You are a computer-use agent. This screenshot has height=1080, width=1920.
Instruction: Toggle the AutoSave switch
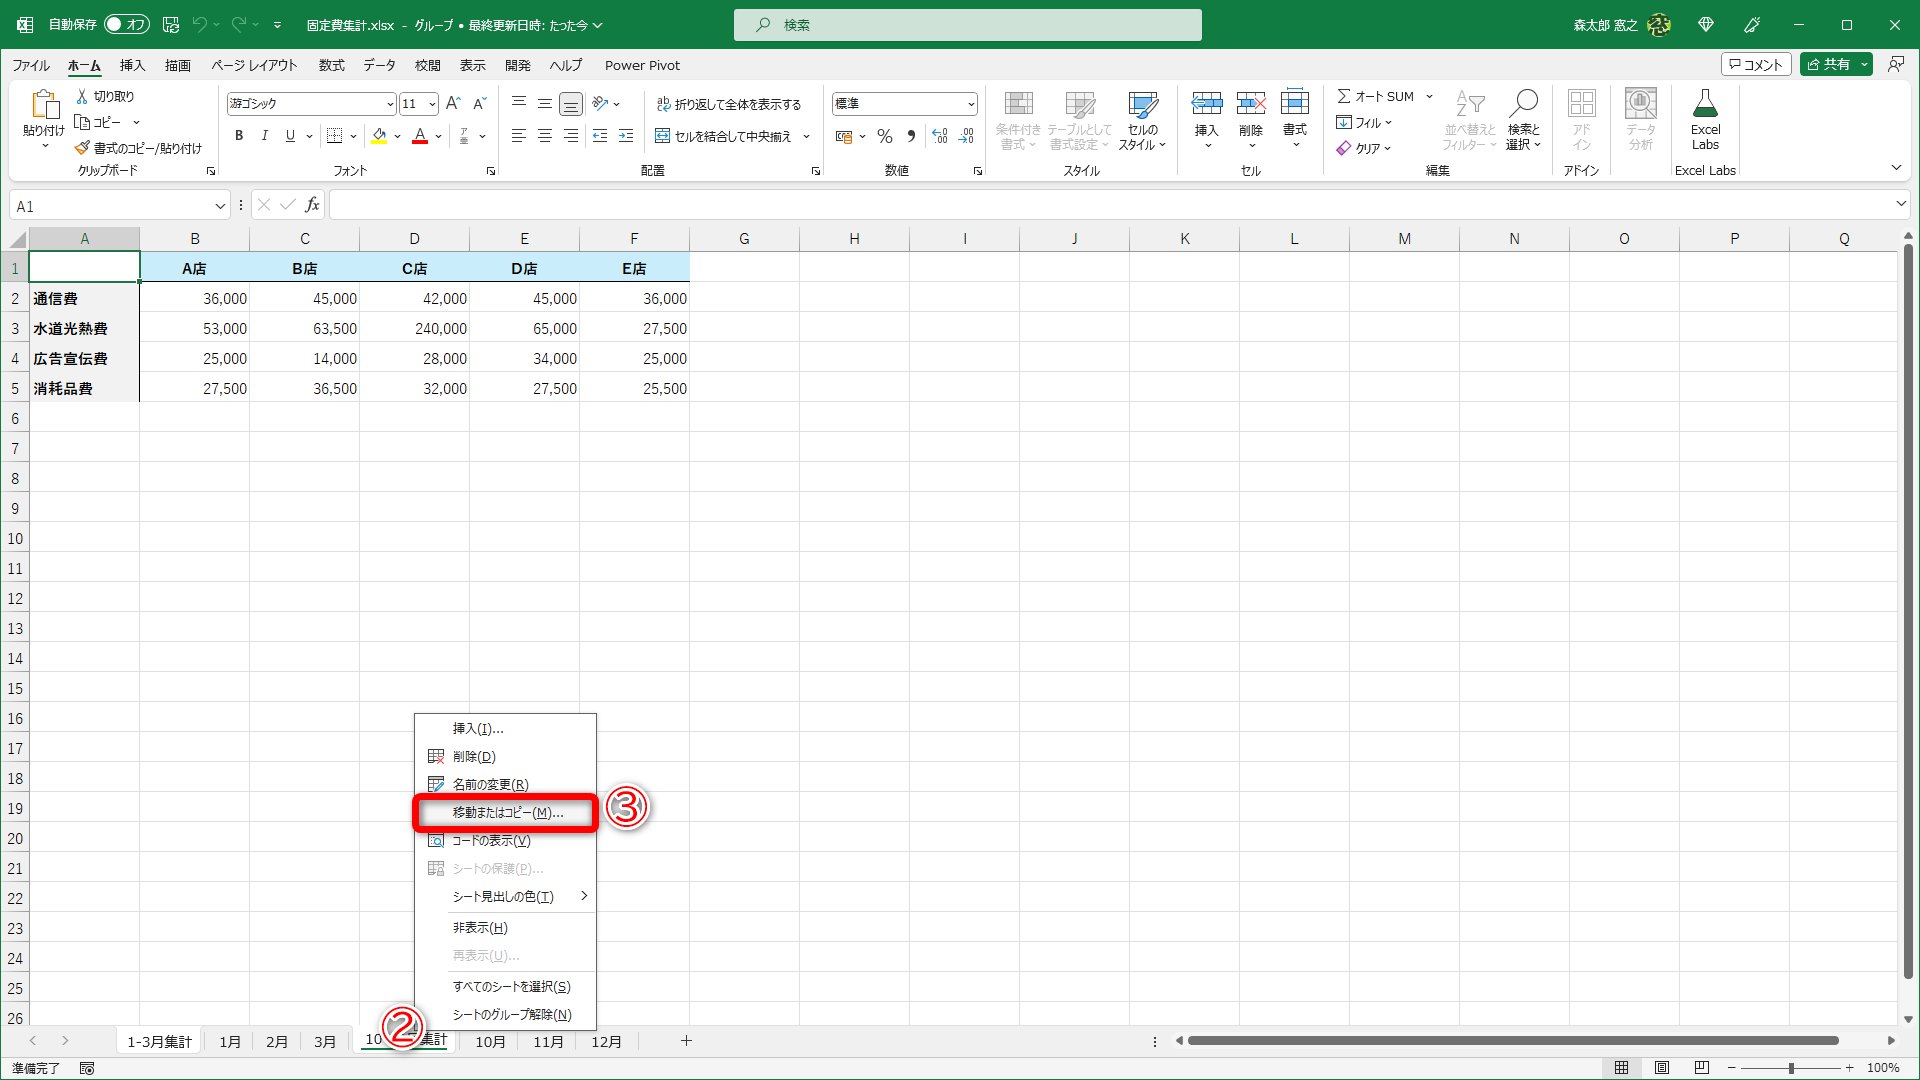127,24
